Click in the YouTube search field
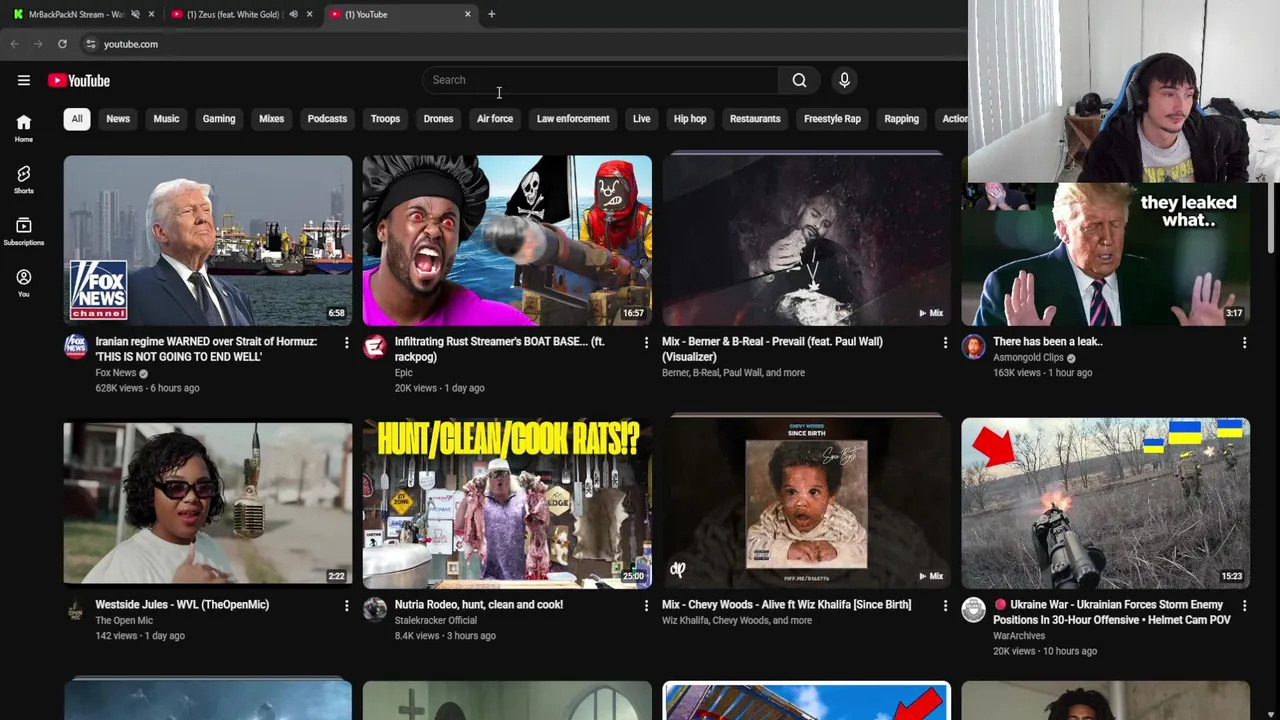1280x720 pixels. pyautogui.click(x=600, y=80)
